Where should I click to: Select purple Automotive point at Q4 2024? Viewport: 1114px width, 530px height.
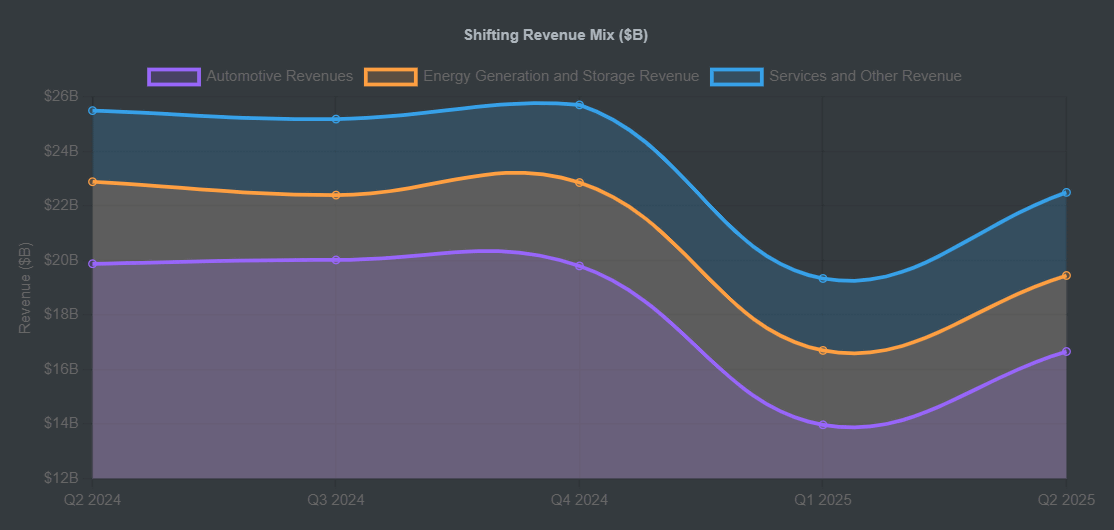pyautogui.click(x=579, y=266)
